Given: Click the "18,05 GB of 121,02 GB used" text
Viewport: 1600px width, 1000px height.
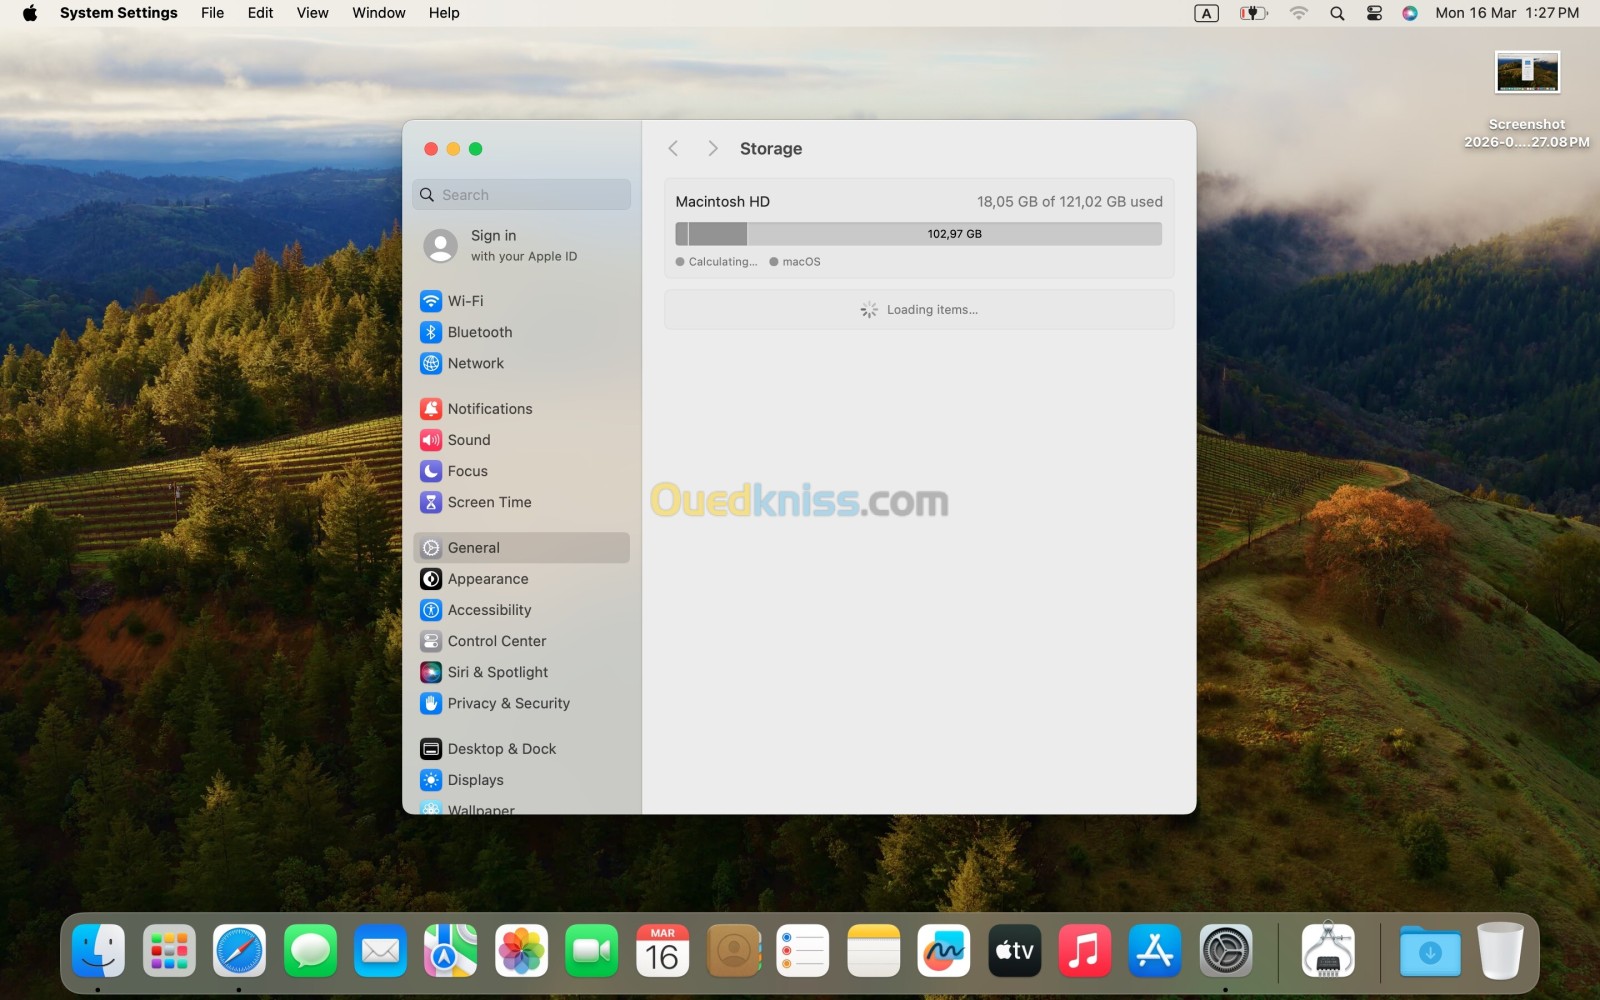Looking at the screenshot, I should pyautogui.click(x=1070, y=202).
